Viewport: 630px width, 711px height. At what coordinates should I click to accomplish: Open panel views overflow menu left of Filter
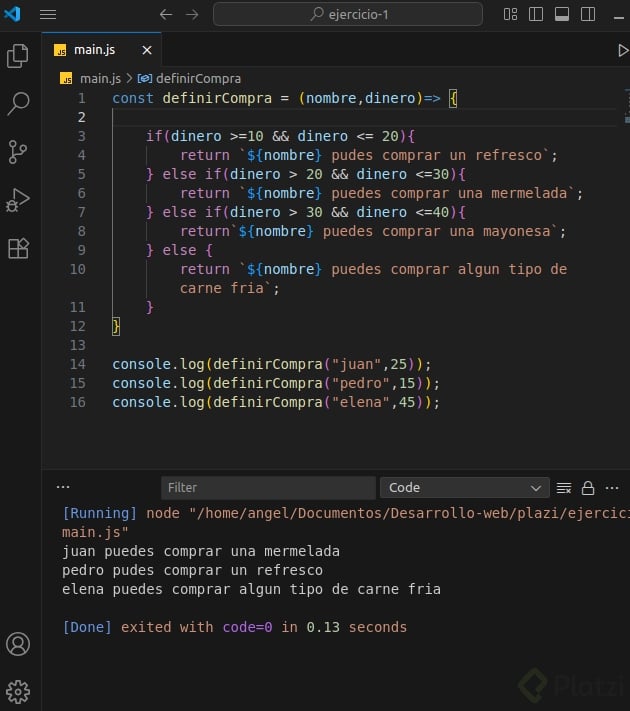tap(63, 487)
